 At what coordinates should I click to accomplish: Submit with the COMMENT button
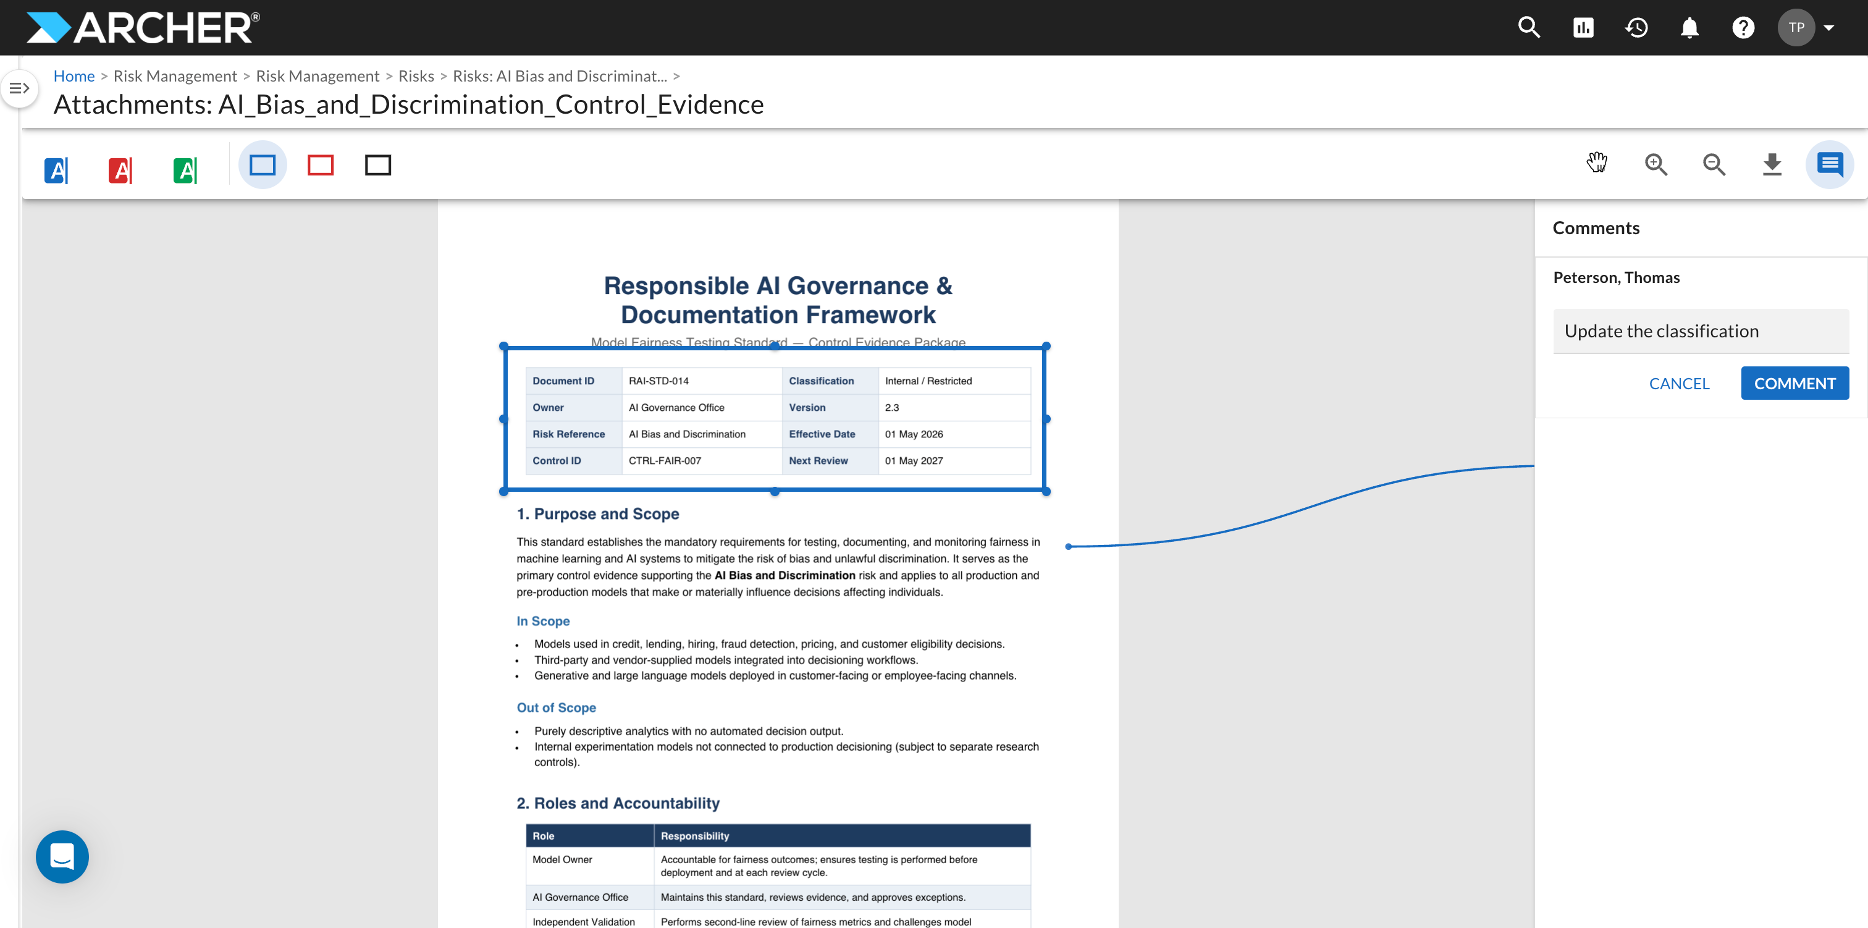pyautogui.click(x=1795, y=383)
